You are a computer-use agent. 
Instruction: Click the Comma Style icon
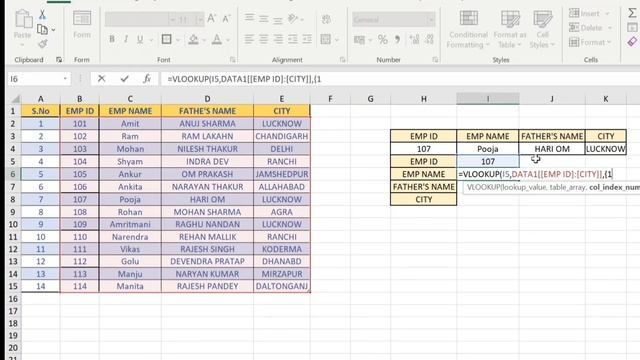pyautogui.click(x=397, y=40)
